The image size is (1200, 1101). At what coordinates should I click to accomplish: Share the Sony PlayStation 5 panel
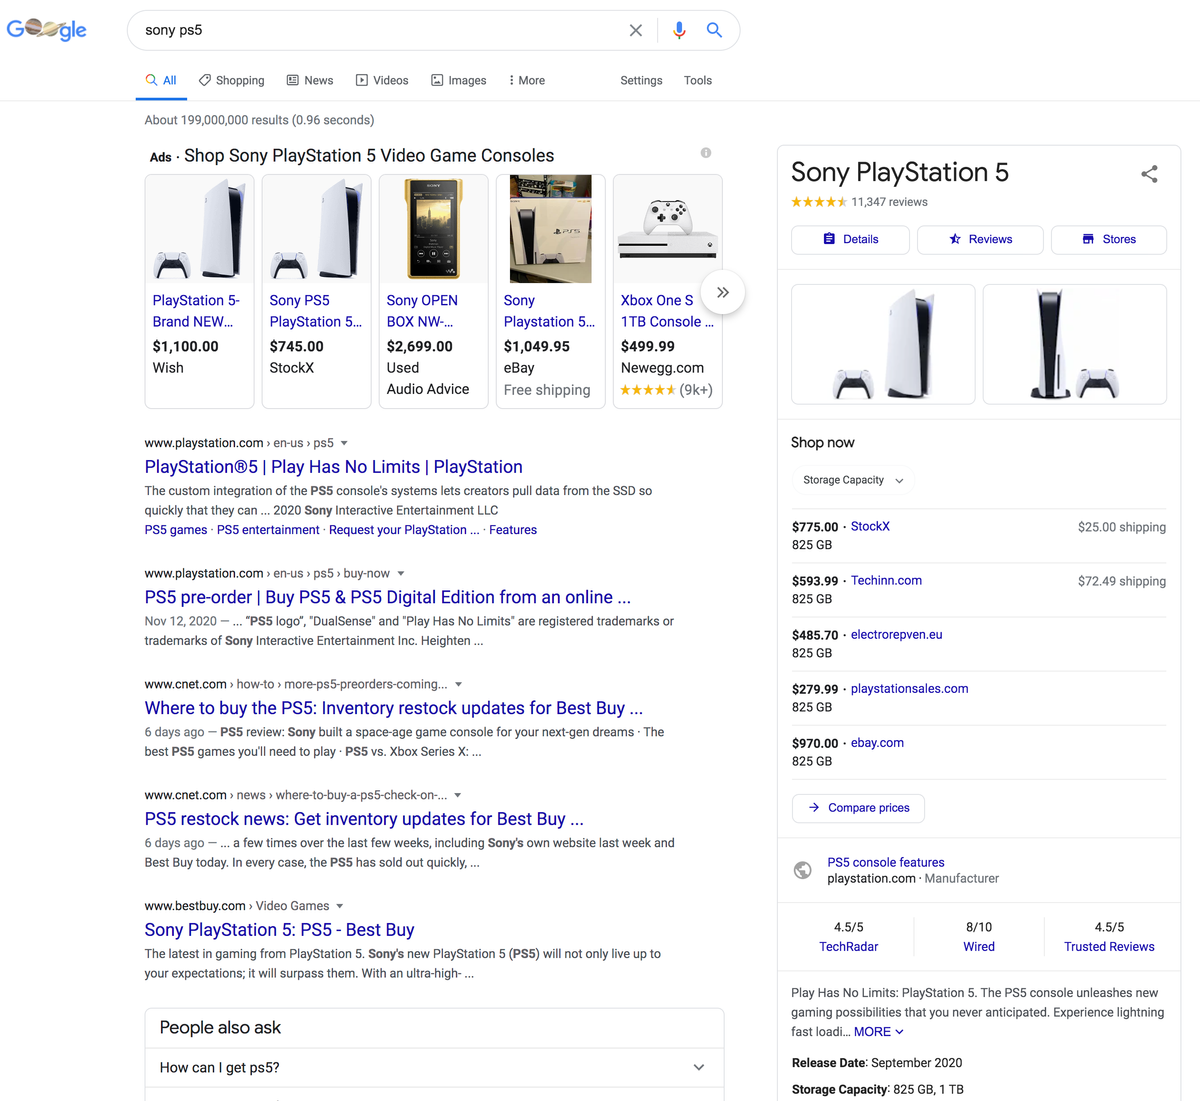[x=1149, y=174]
